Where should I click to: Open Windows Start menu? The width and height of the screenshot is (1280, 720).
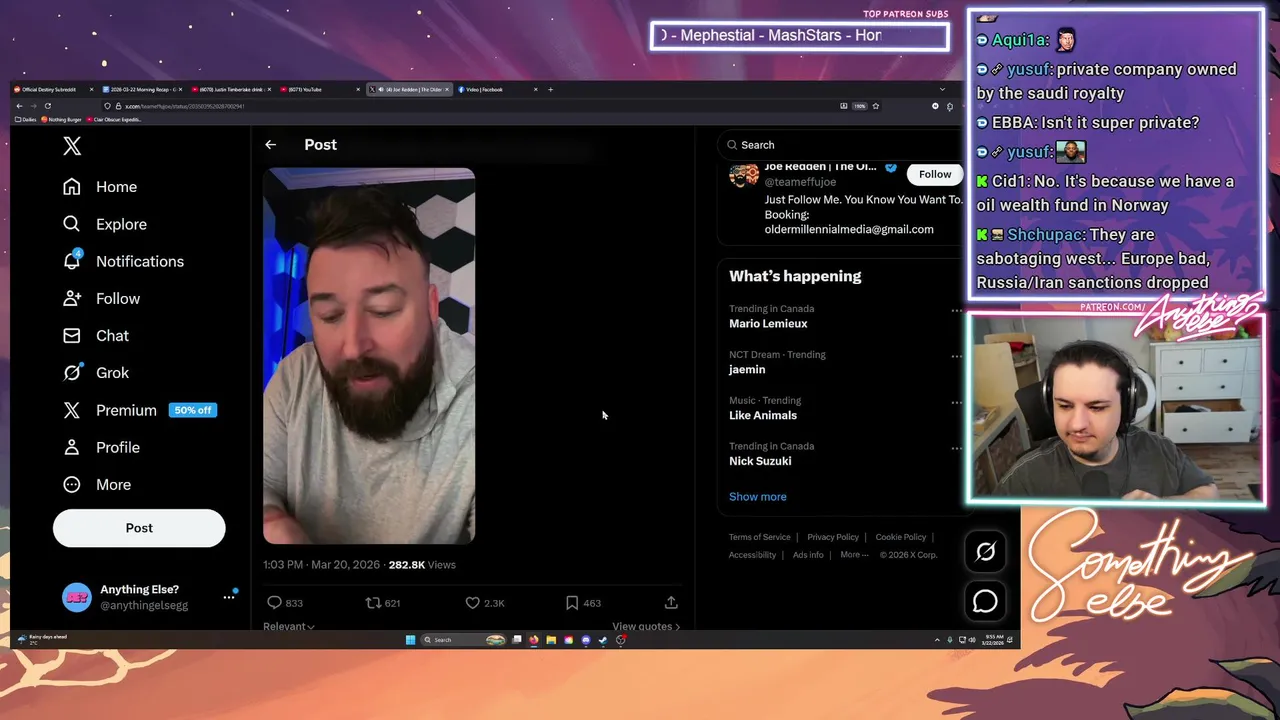(x=410, y=640)
